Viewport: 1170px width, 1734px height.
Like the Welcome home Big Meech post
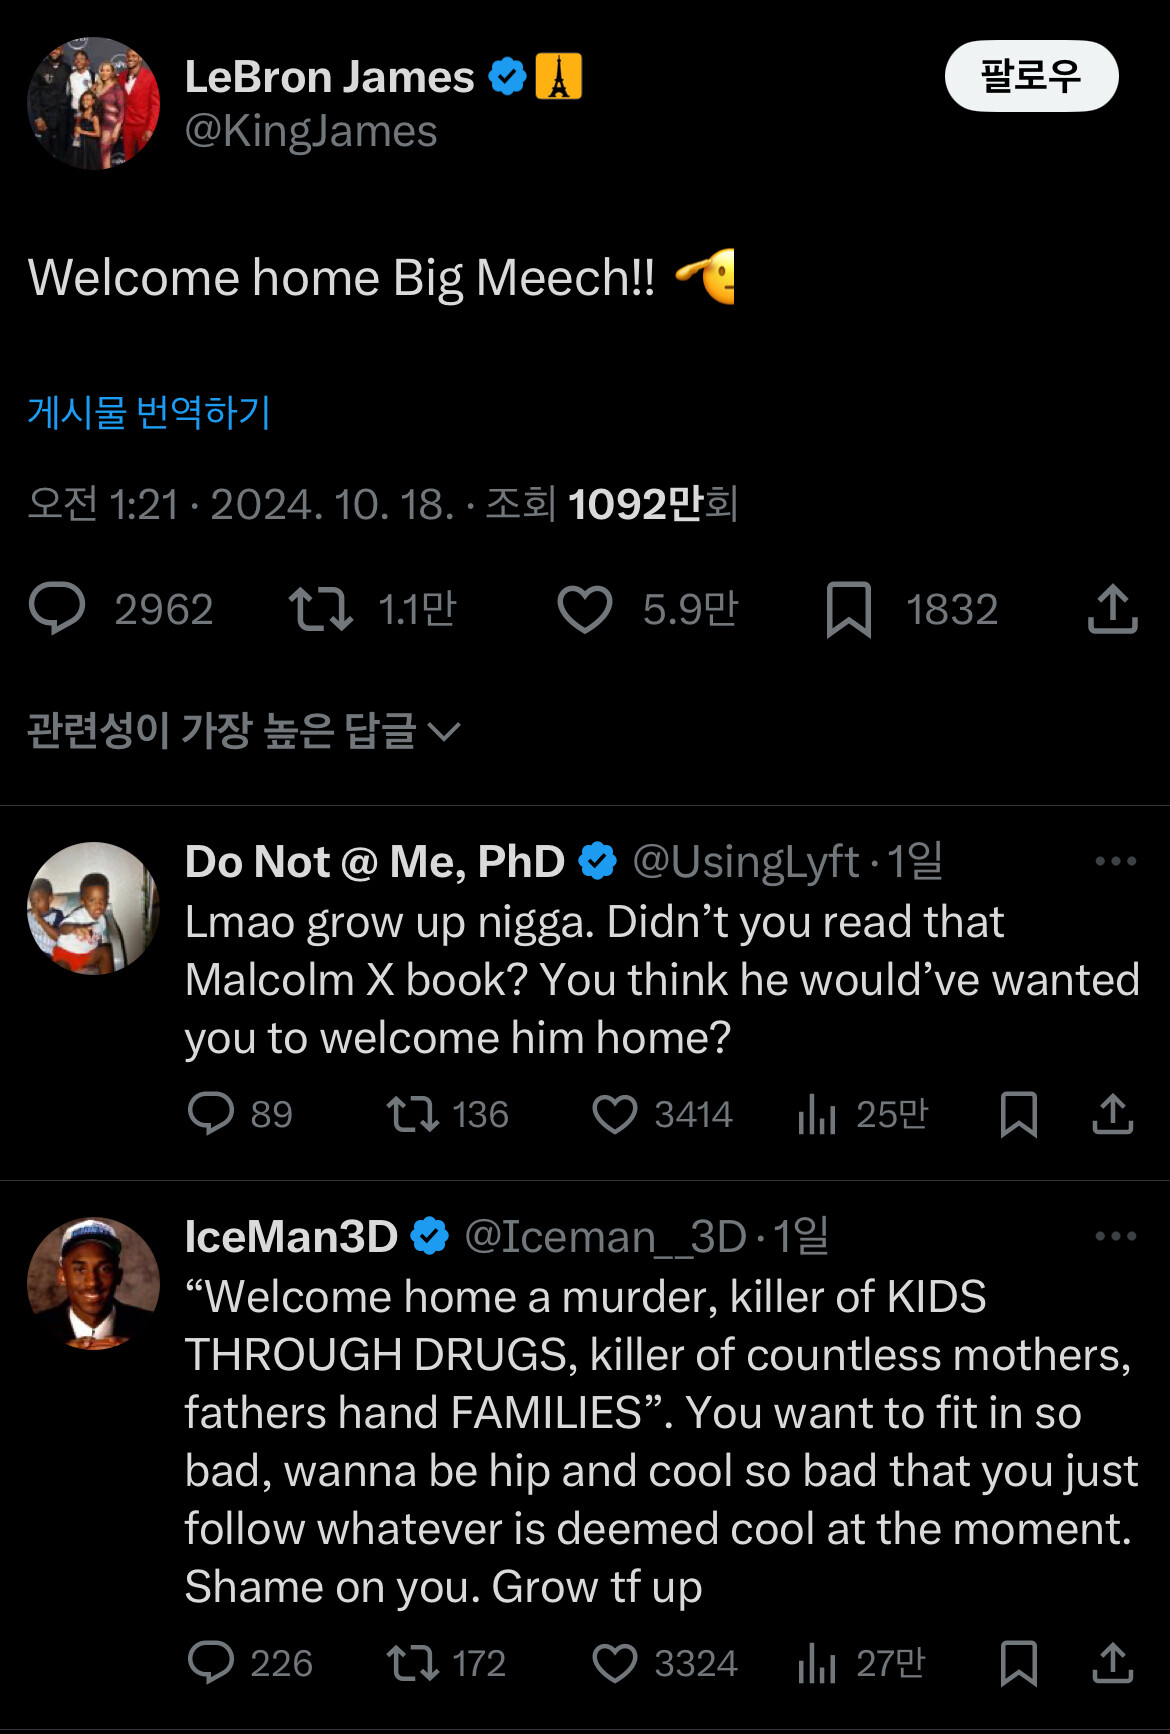(584, 609)
